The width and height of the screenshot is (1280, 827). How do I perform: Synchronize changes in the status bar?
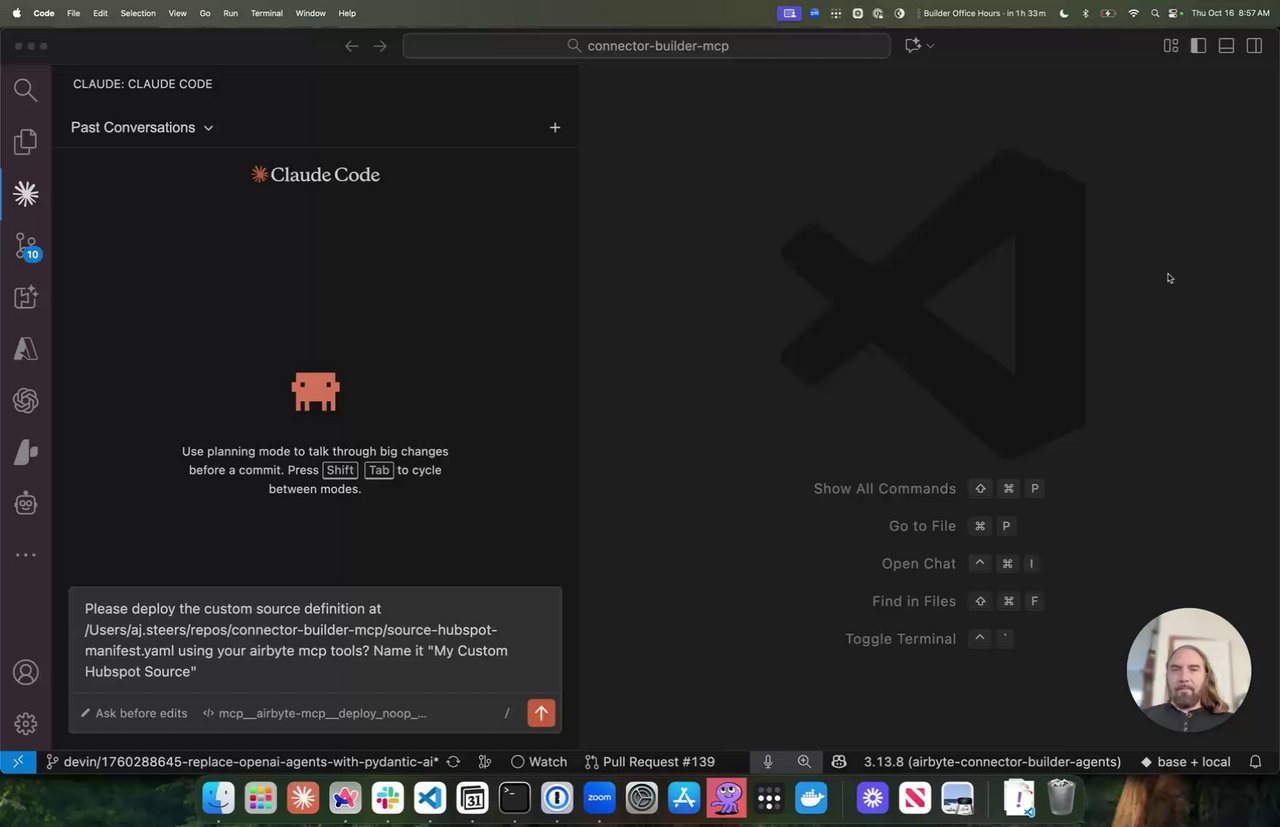(x=453, y=762)
